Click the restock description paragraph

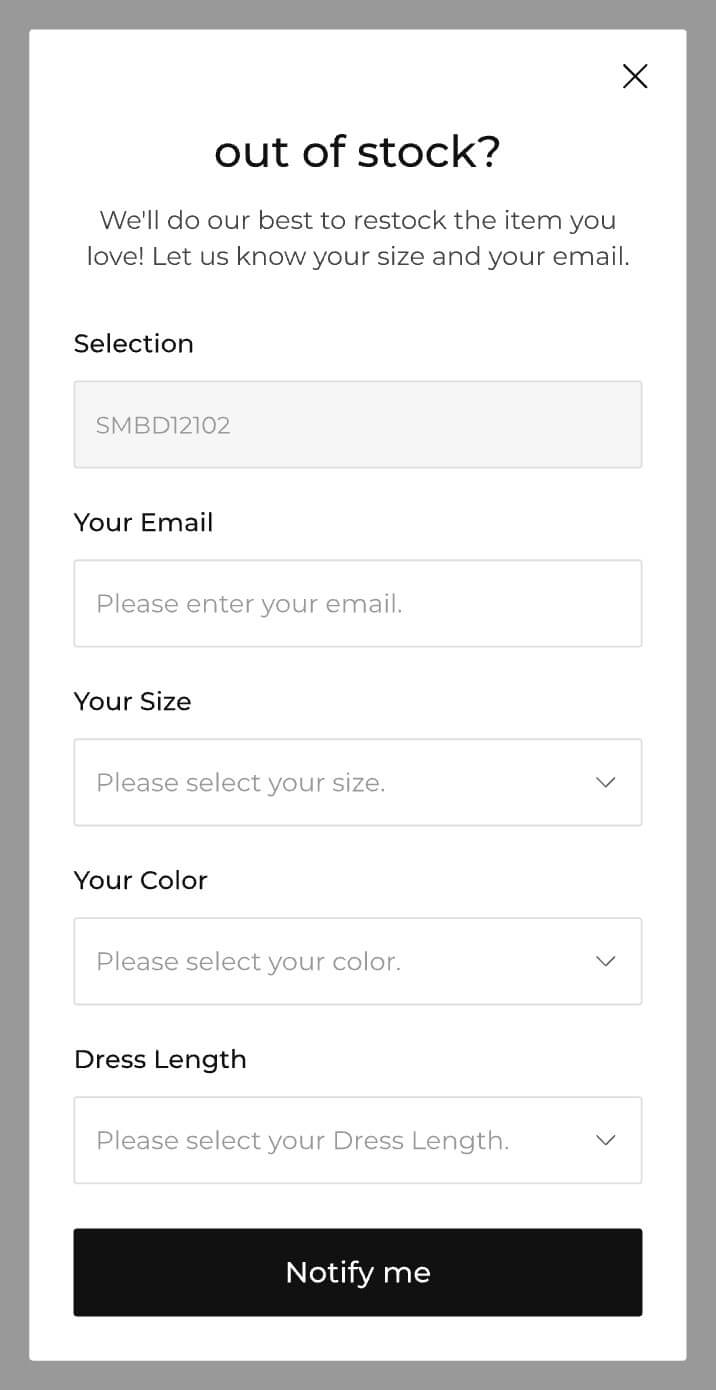pos(357,238)
